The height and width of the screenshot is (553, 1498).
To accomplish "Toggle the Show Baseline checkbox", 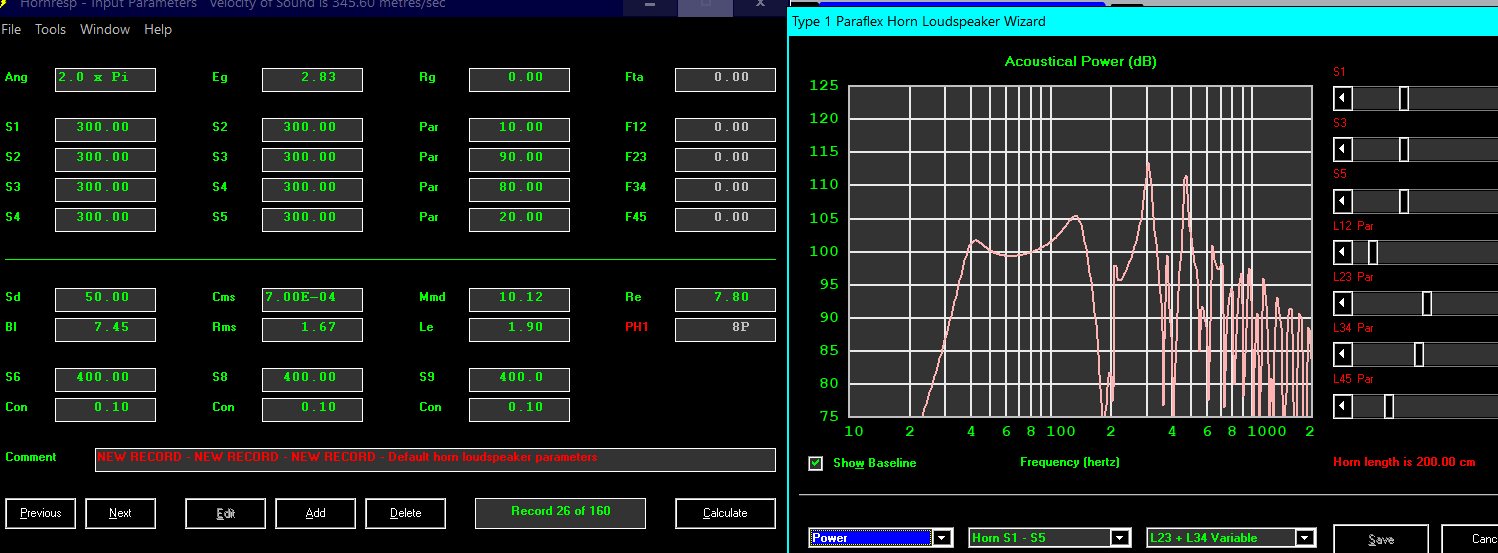I will tap(816, 463).
